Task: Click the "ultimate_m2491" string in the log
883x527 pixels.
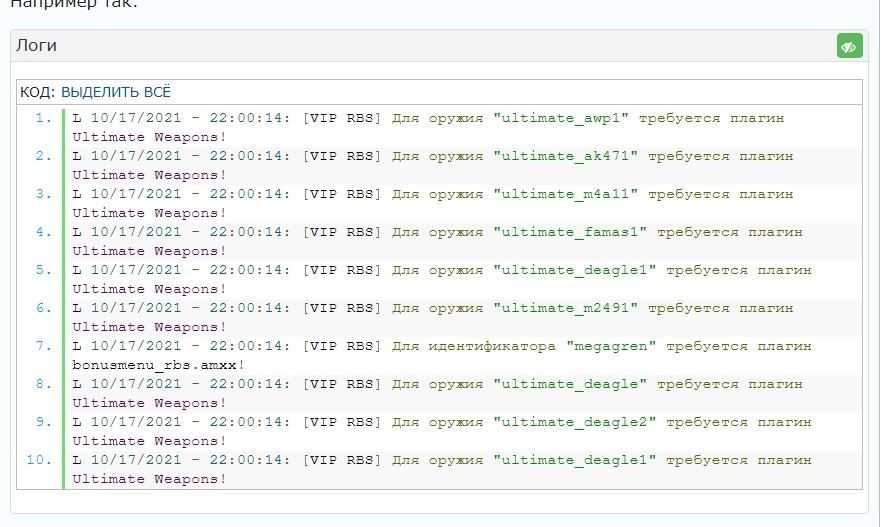Action: 565,308
